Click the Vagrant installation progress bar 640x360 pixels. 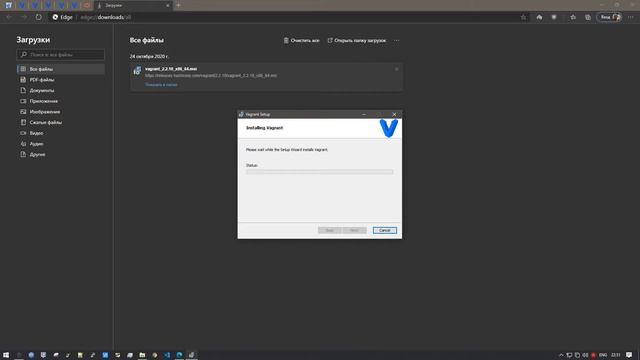point(320,172)
